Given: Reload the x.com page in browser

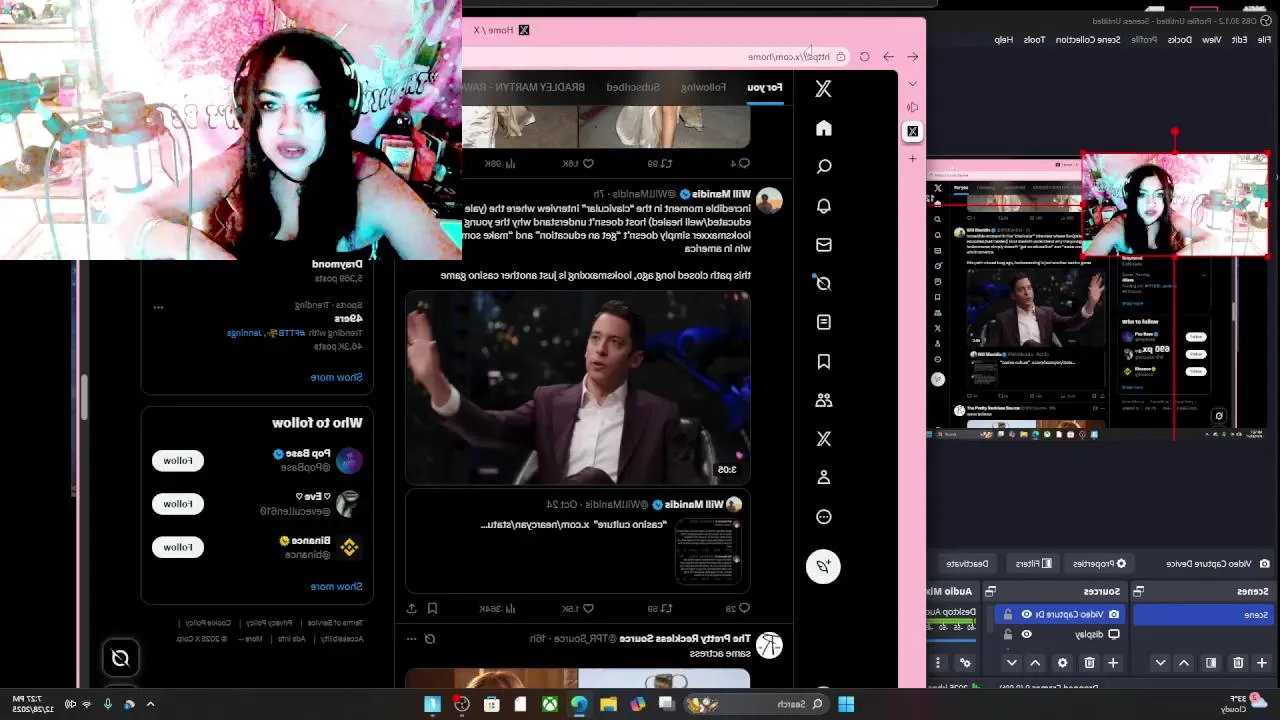Looking at the screenshot, I should point(864,57).
